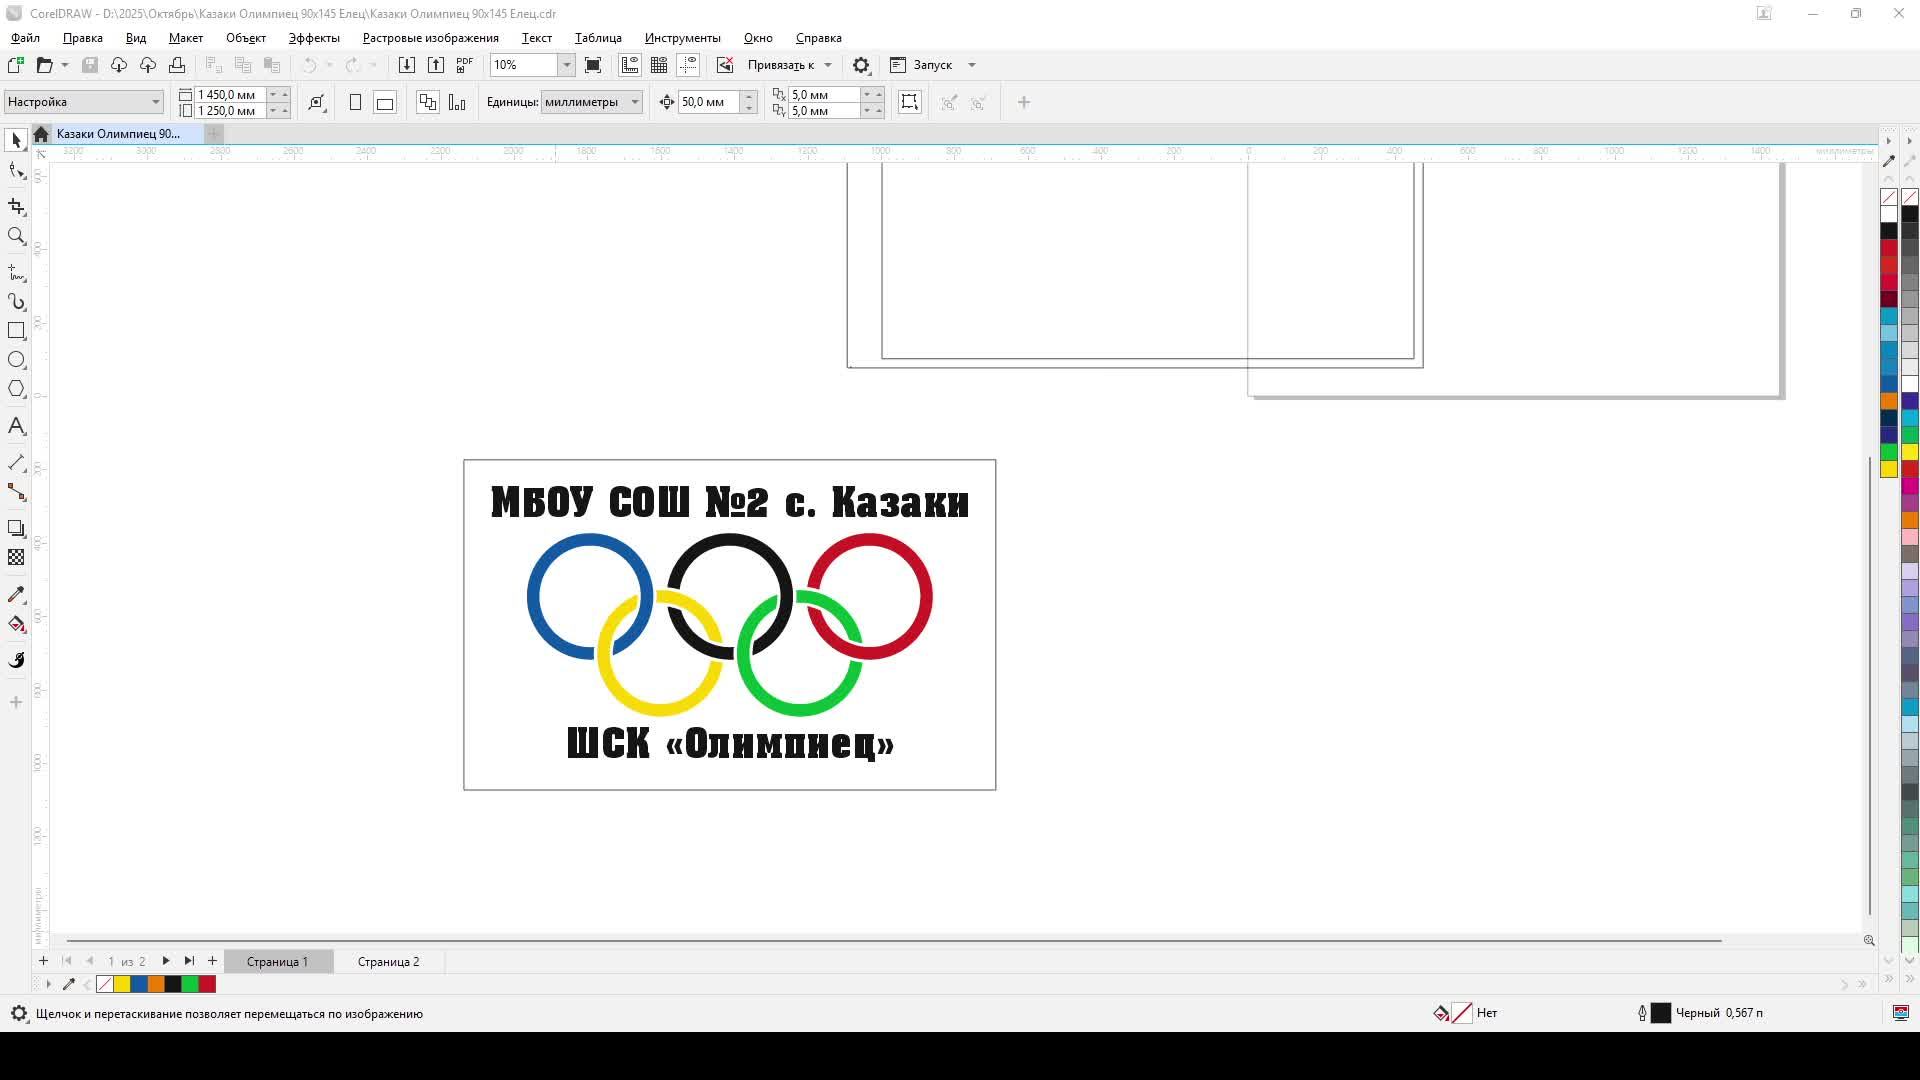
Task: Click the Print icon
Action: 177,65
